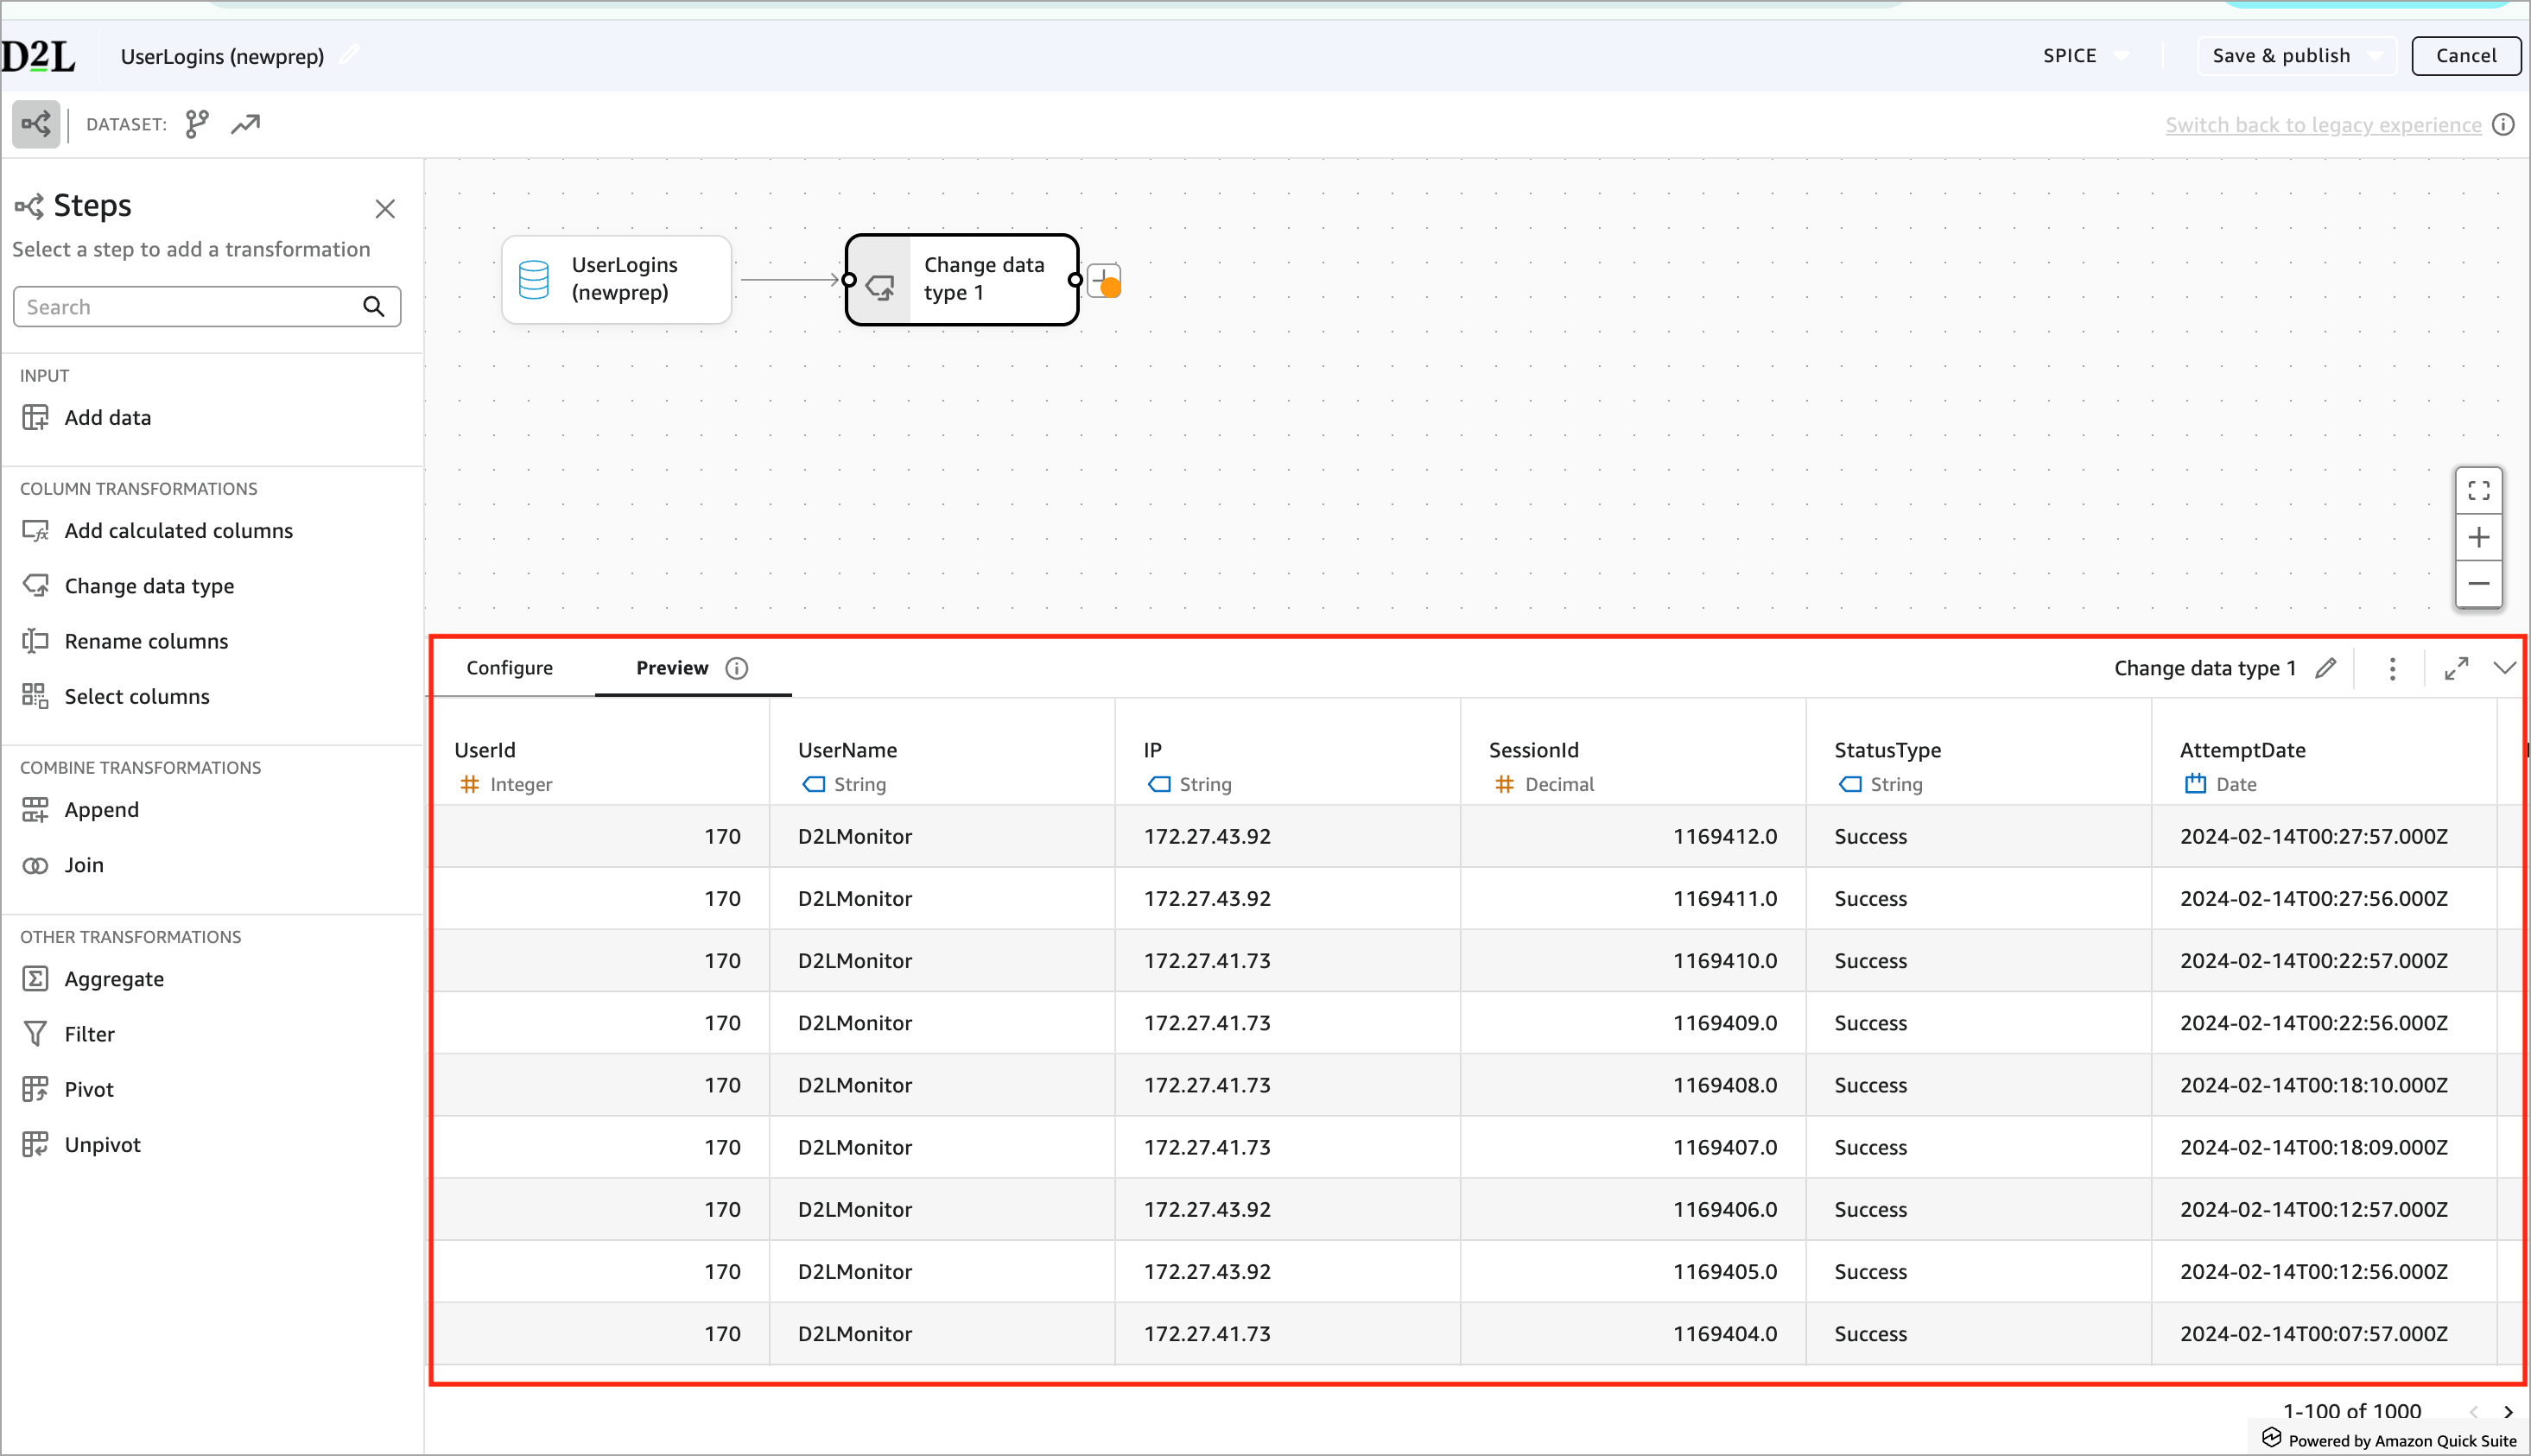The image size is (2531, 1456).
Task: Open the three-dot menu in the preview header
Action: [2392, 668]
